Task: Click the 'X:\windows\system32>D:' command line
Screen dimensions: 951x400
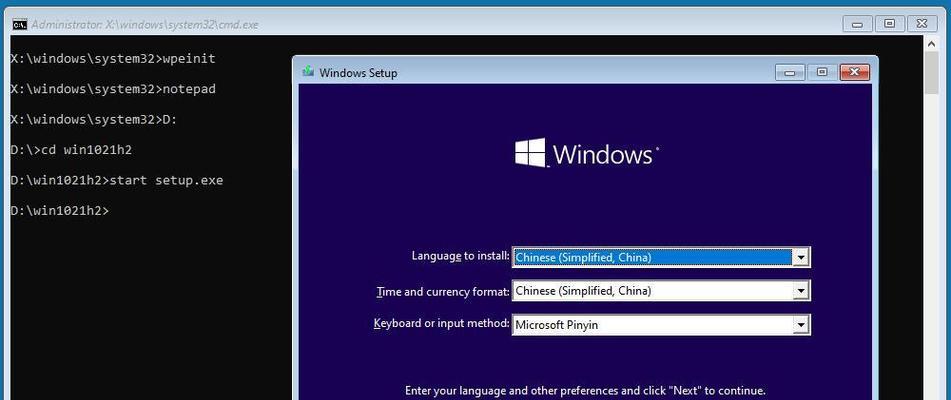Action: 94,119
